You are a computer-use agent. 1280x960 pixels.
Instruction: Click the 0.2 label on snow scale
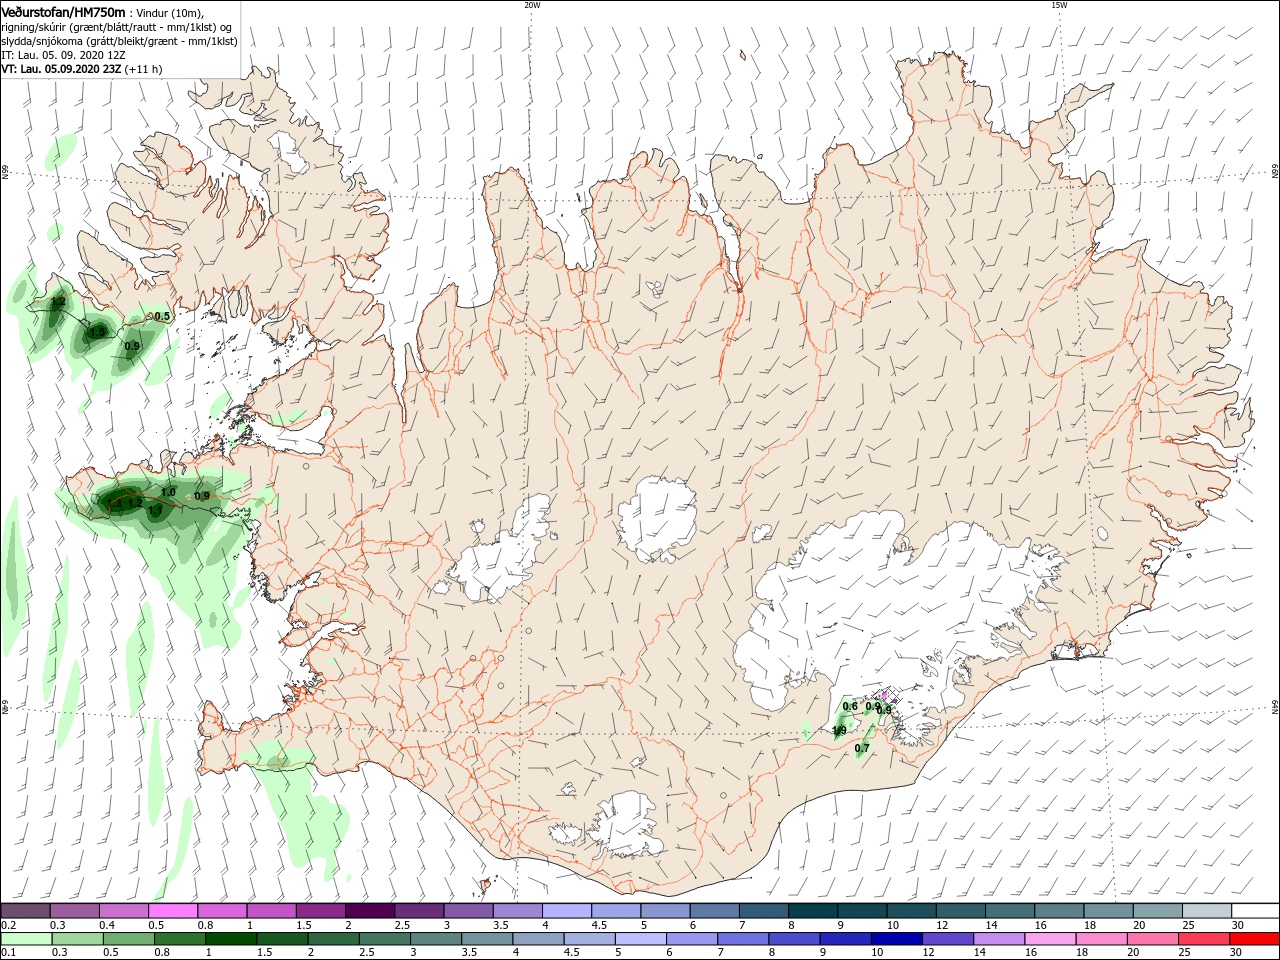click(x=8, y=925)
